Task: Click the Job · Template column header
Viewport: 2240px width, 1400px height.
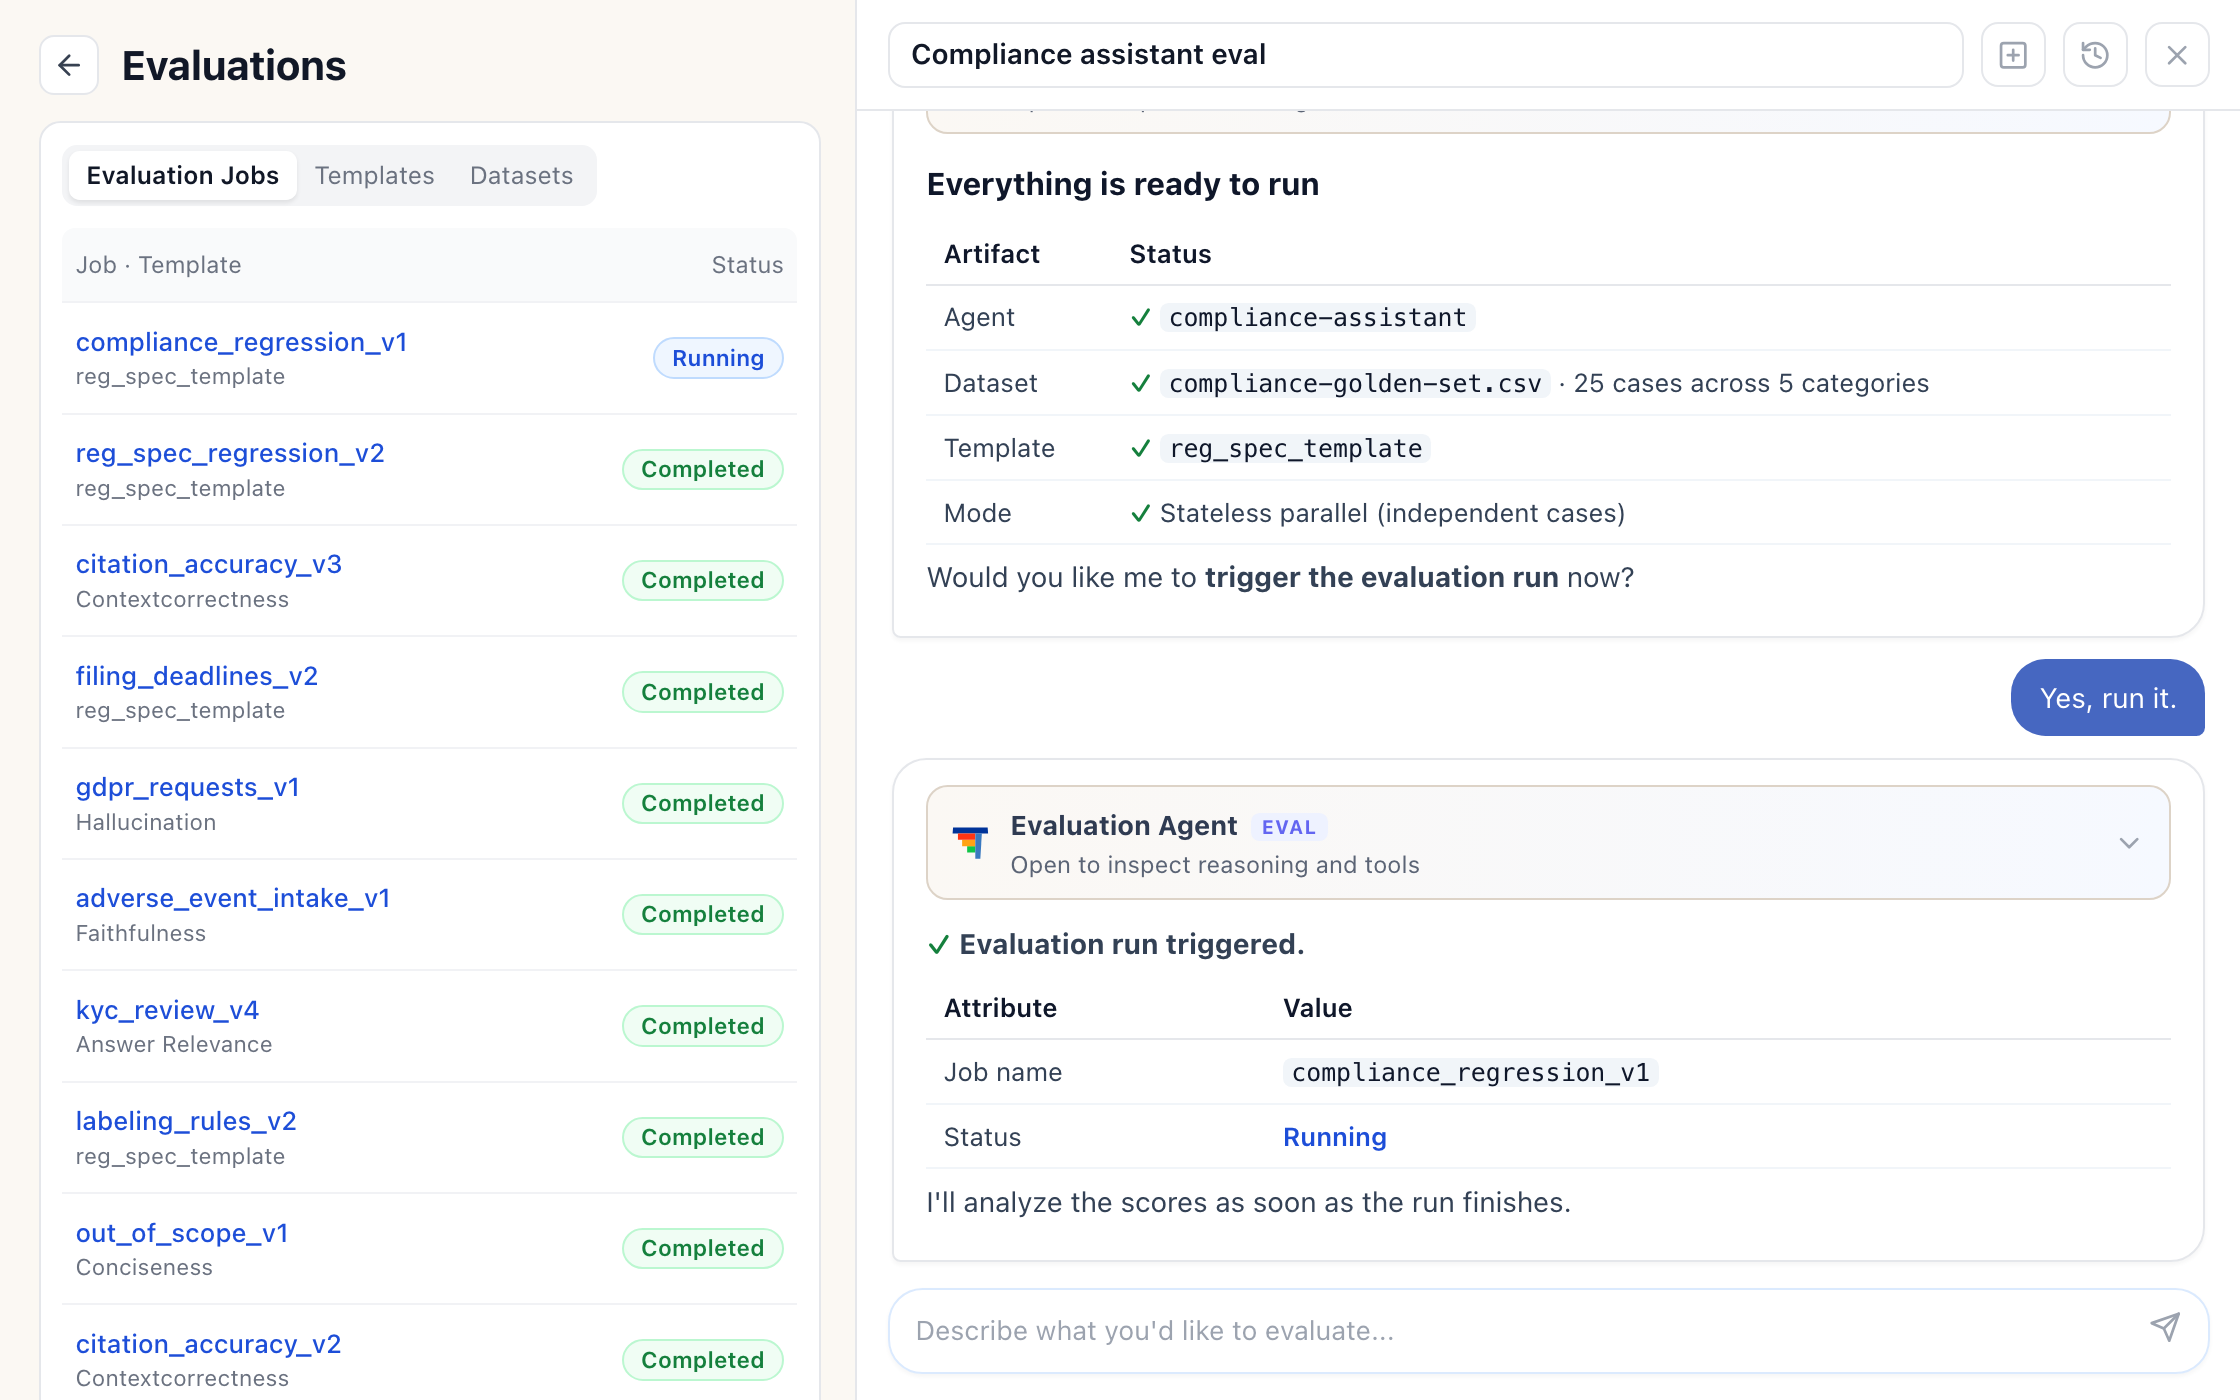Action: pos(158,265)
